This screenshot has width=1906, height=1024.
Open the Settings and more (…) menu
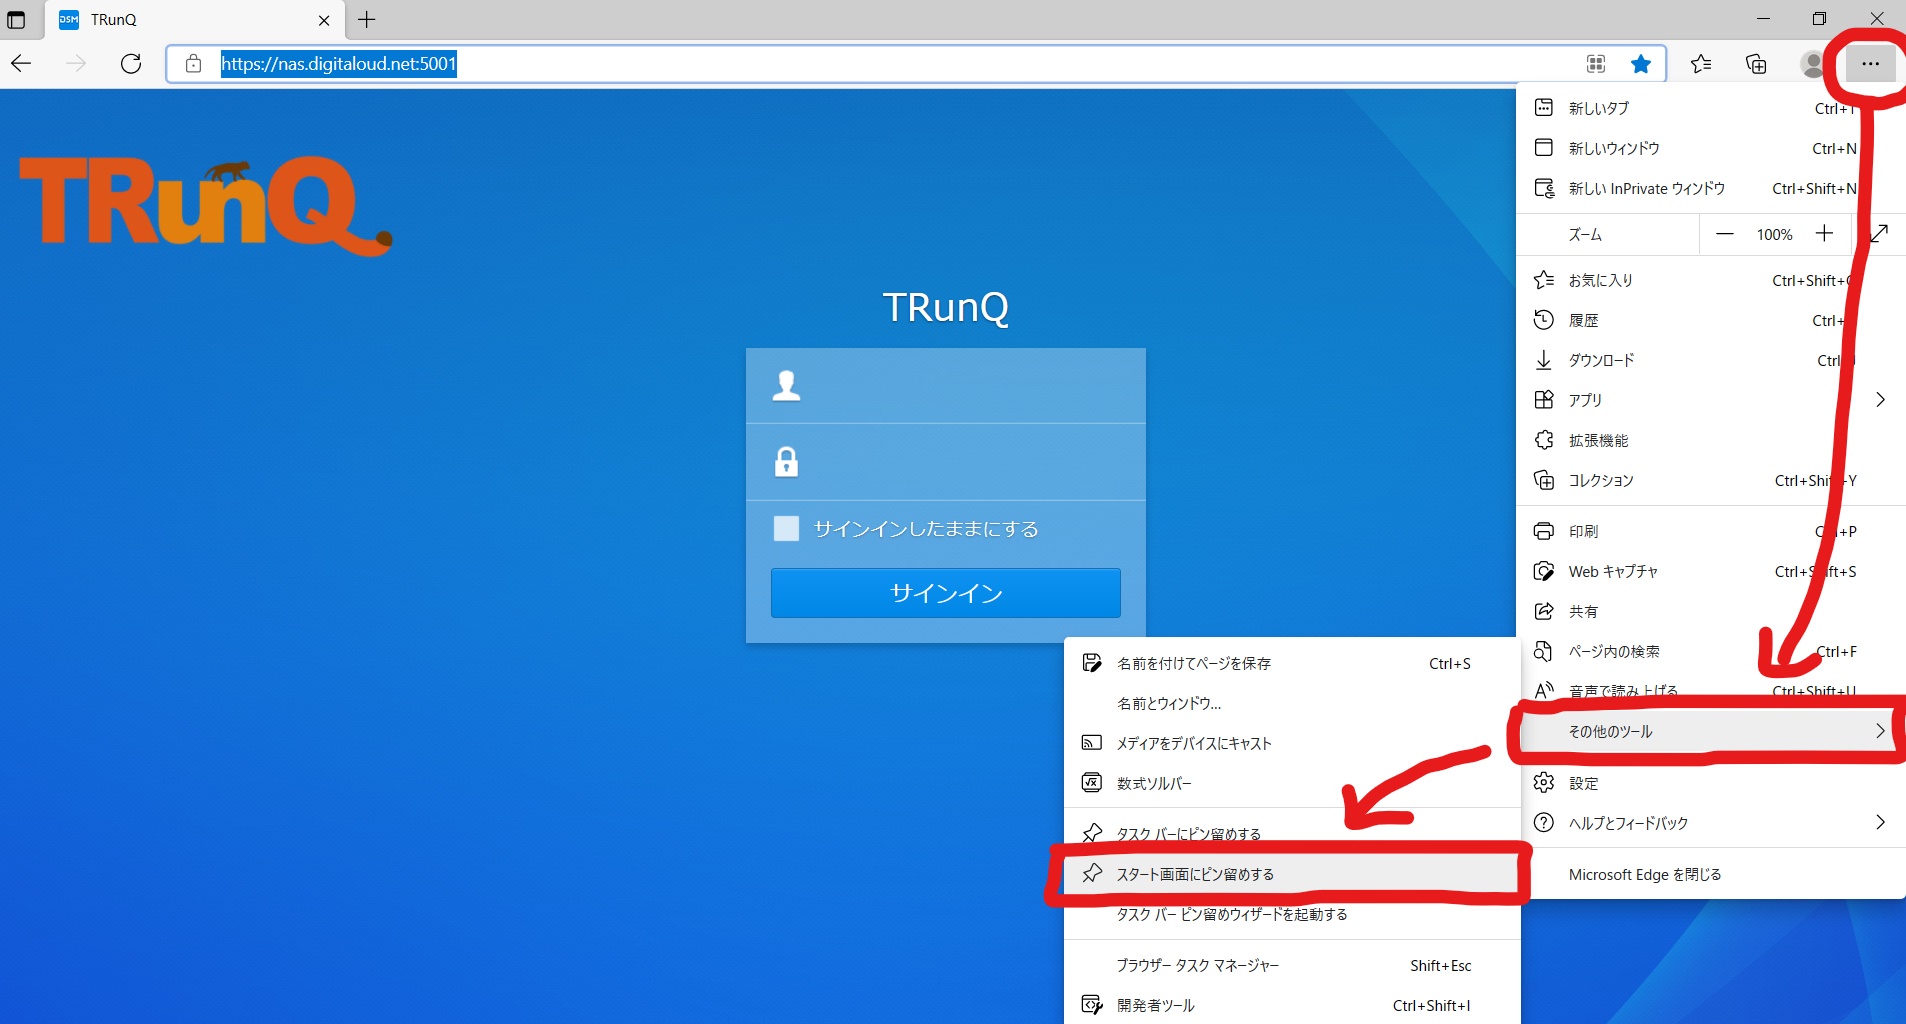point(1870,64)
